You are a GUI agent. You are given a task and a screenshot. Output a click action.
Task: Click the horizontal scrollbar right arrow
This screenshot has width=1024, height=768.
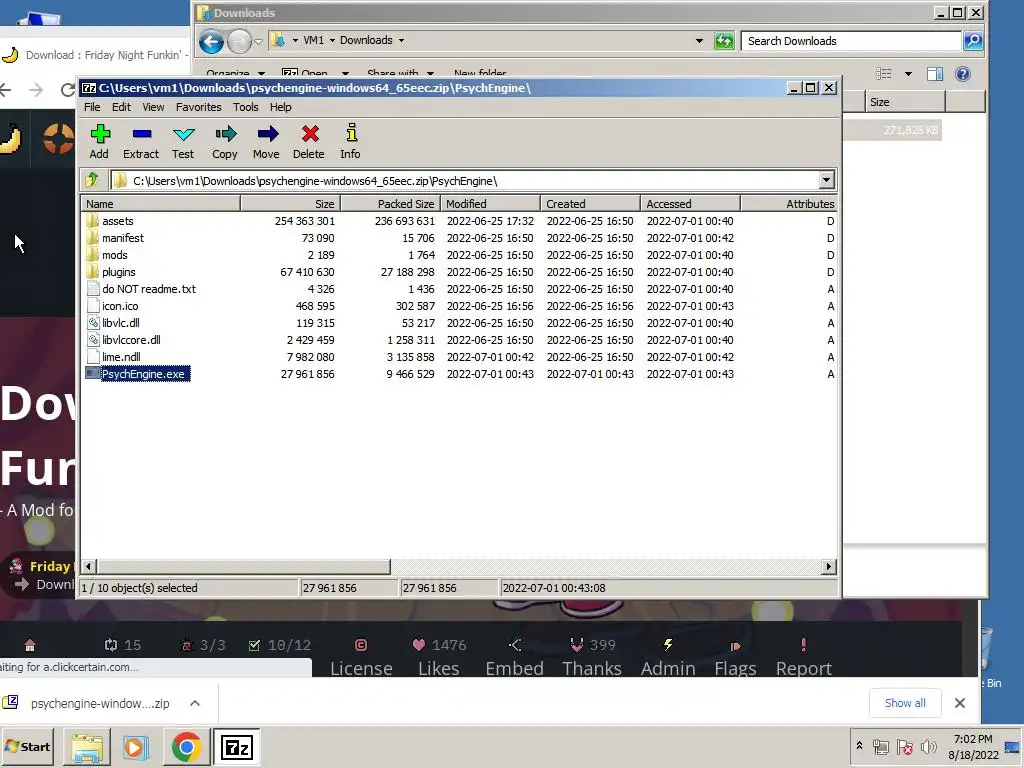click(829, 566)
